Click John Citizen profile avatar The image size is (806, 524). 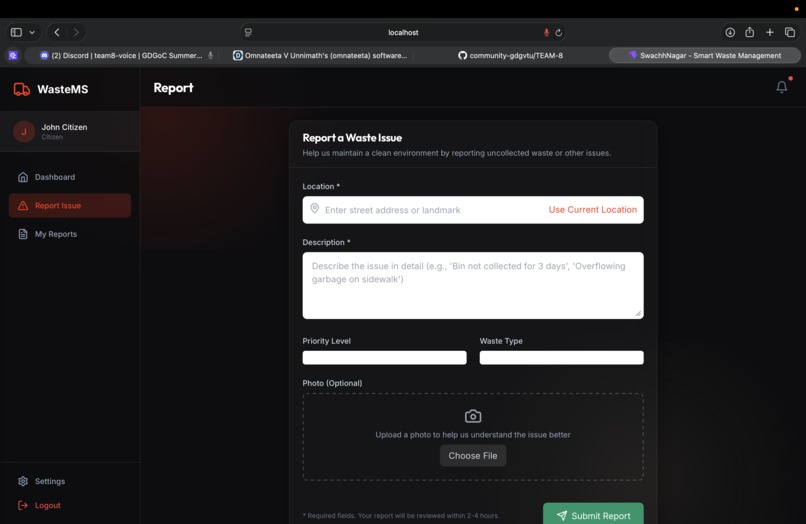24,132
